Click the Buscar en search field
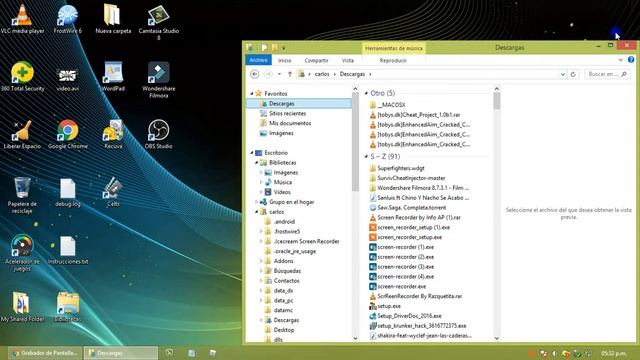640x360 pixels. tap(607, 74)
